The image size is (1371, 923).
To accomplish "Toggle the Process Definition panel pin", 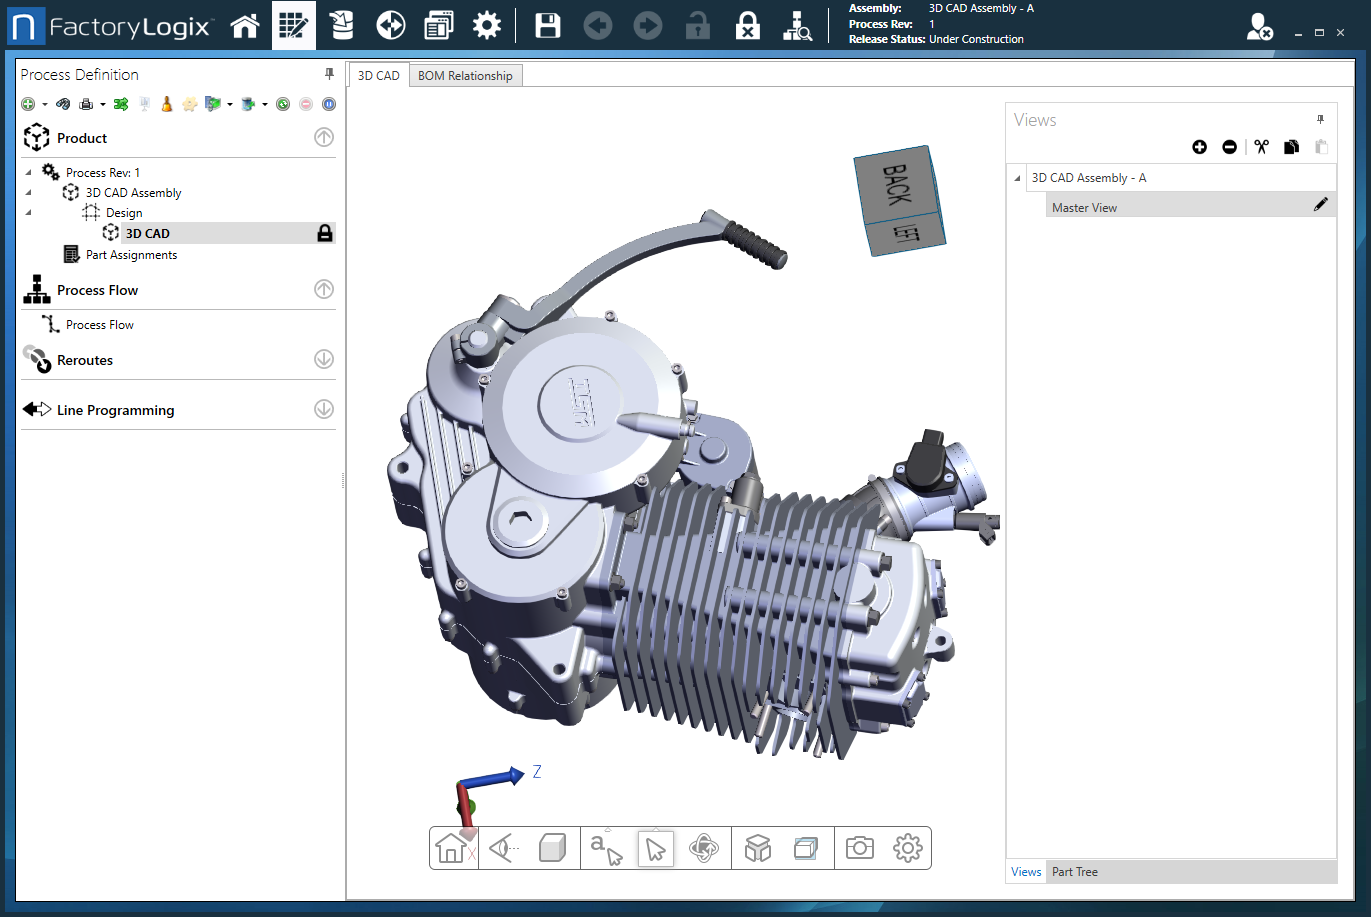I will (329, 74).
